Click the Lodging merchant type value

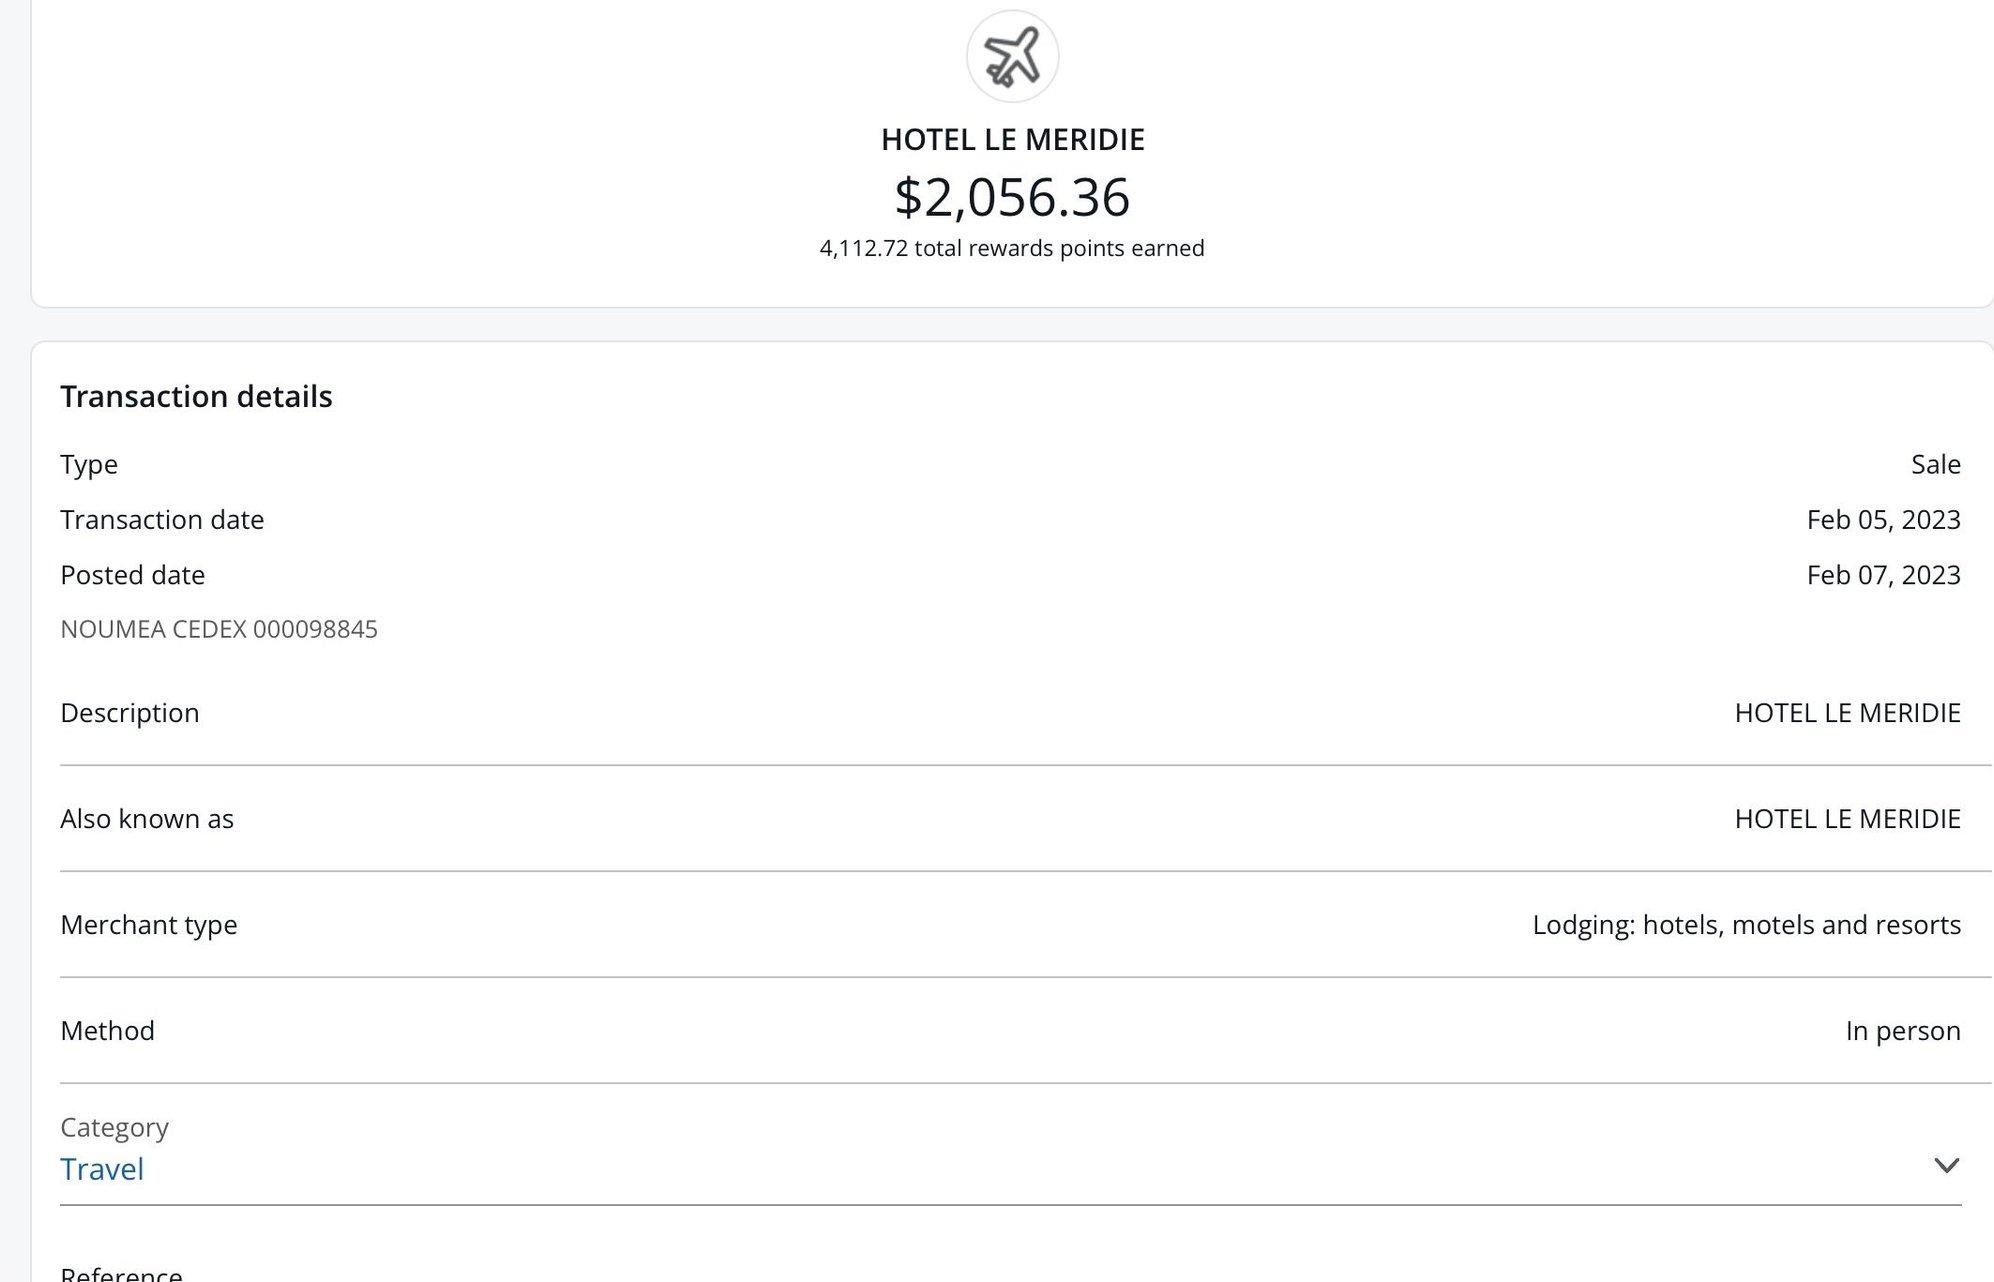click(x=1746, y=924)
